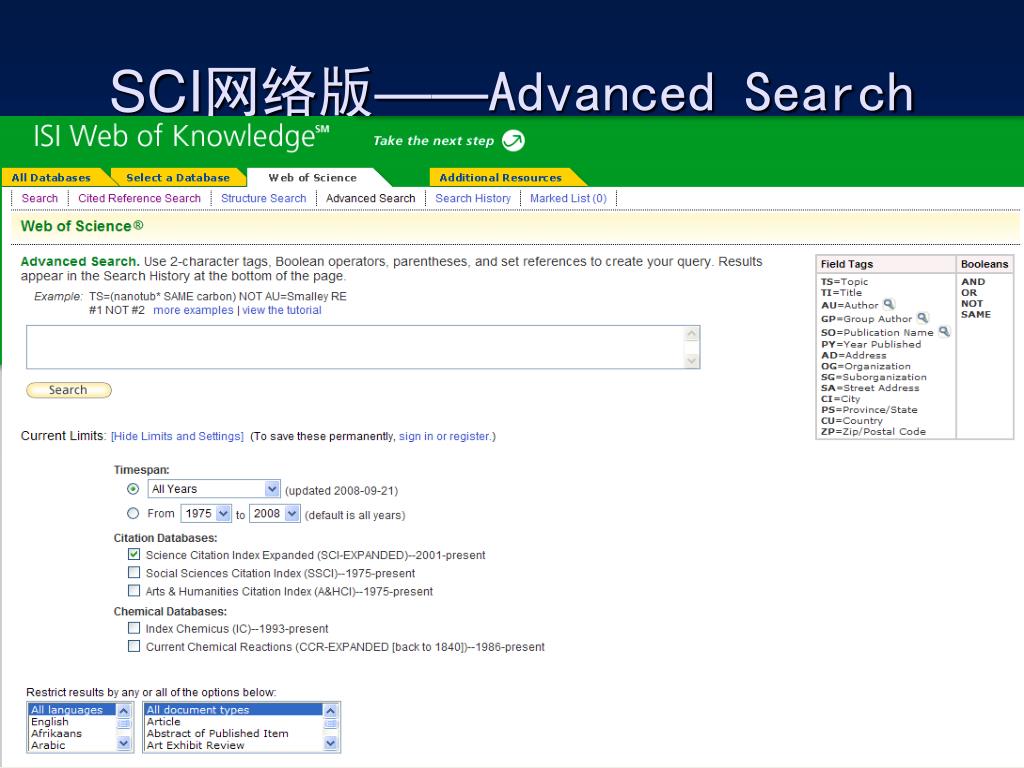The height and width of the screenshot is (768, 1024).
Task: Select 'All languages' in language list
Action: pos(72,710)
